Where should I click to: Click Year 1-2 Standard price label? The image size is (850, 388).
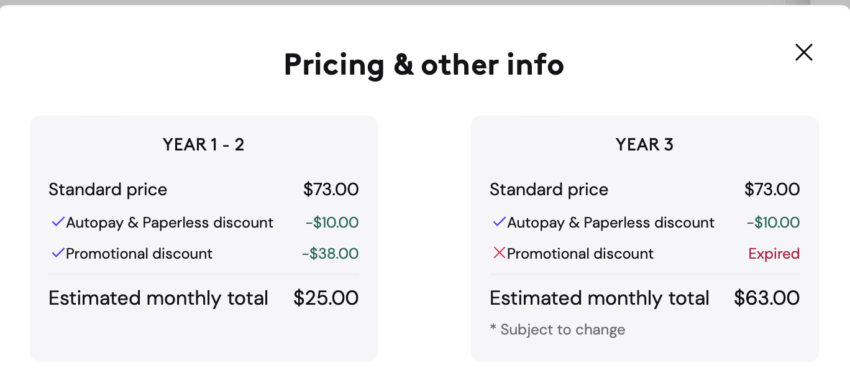pyautogui.click(x=108, y=190)
